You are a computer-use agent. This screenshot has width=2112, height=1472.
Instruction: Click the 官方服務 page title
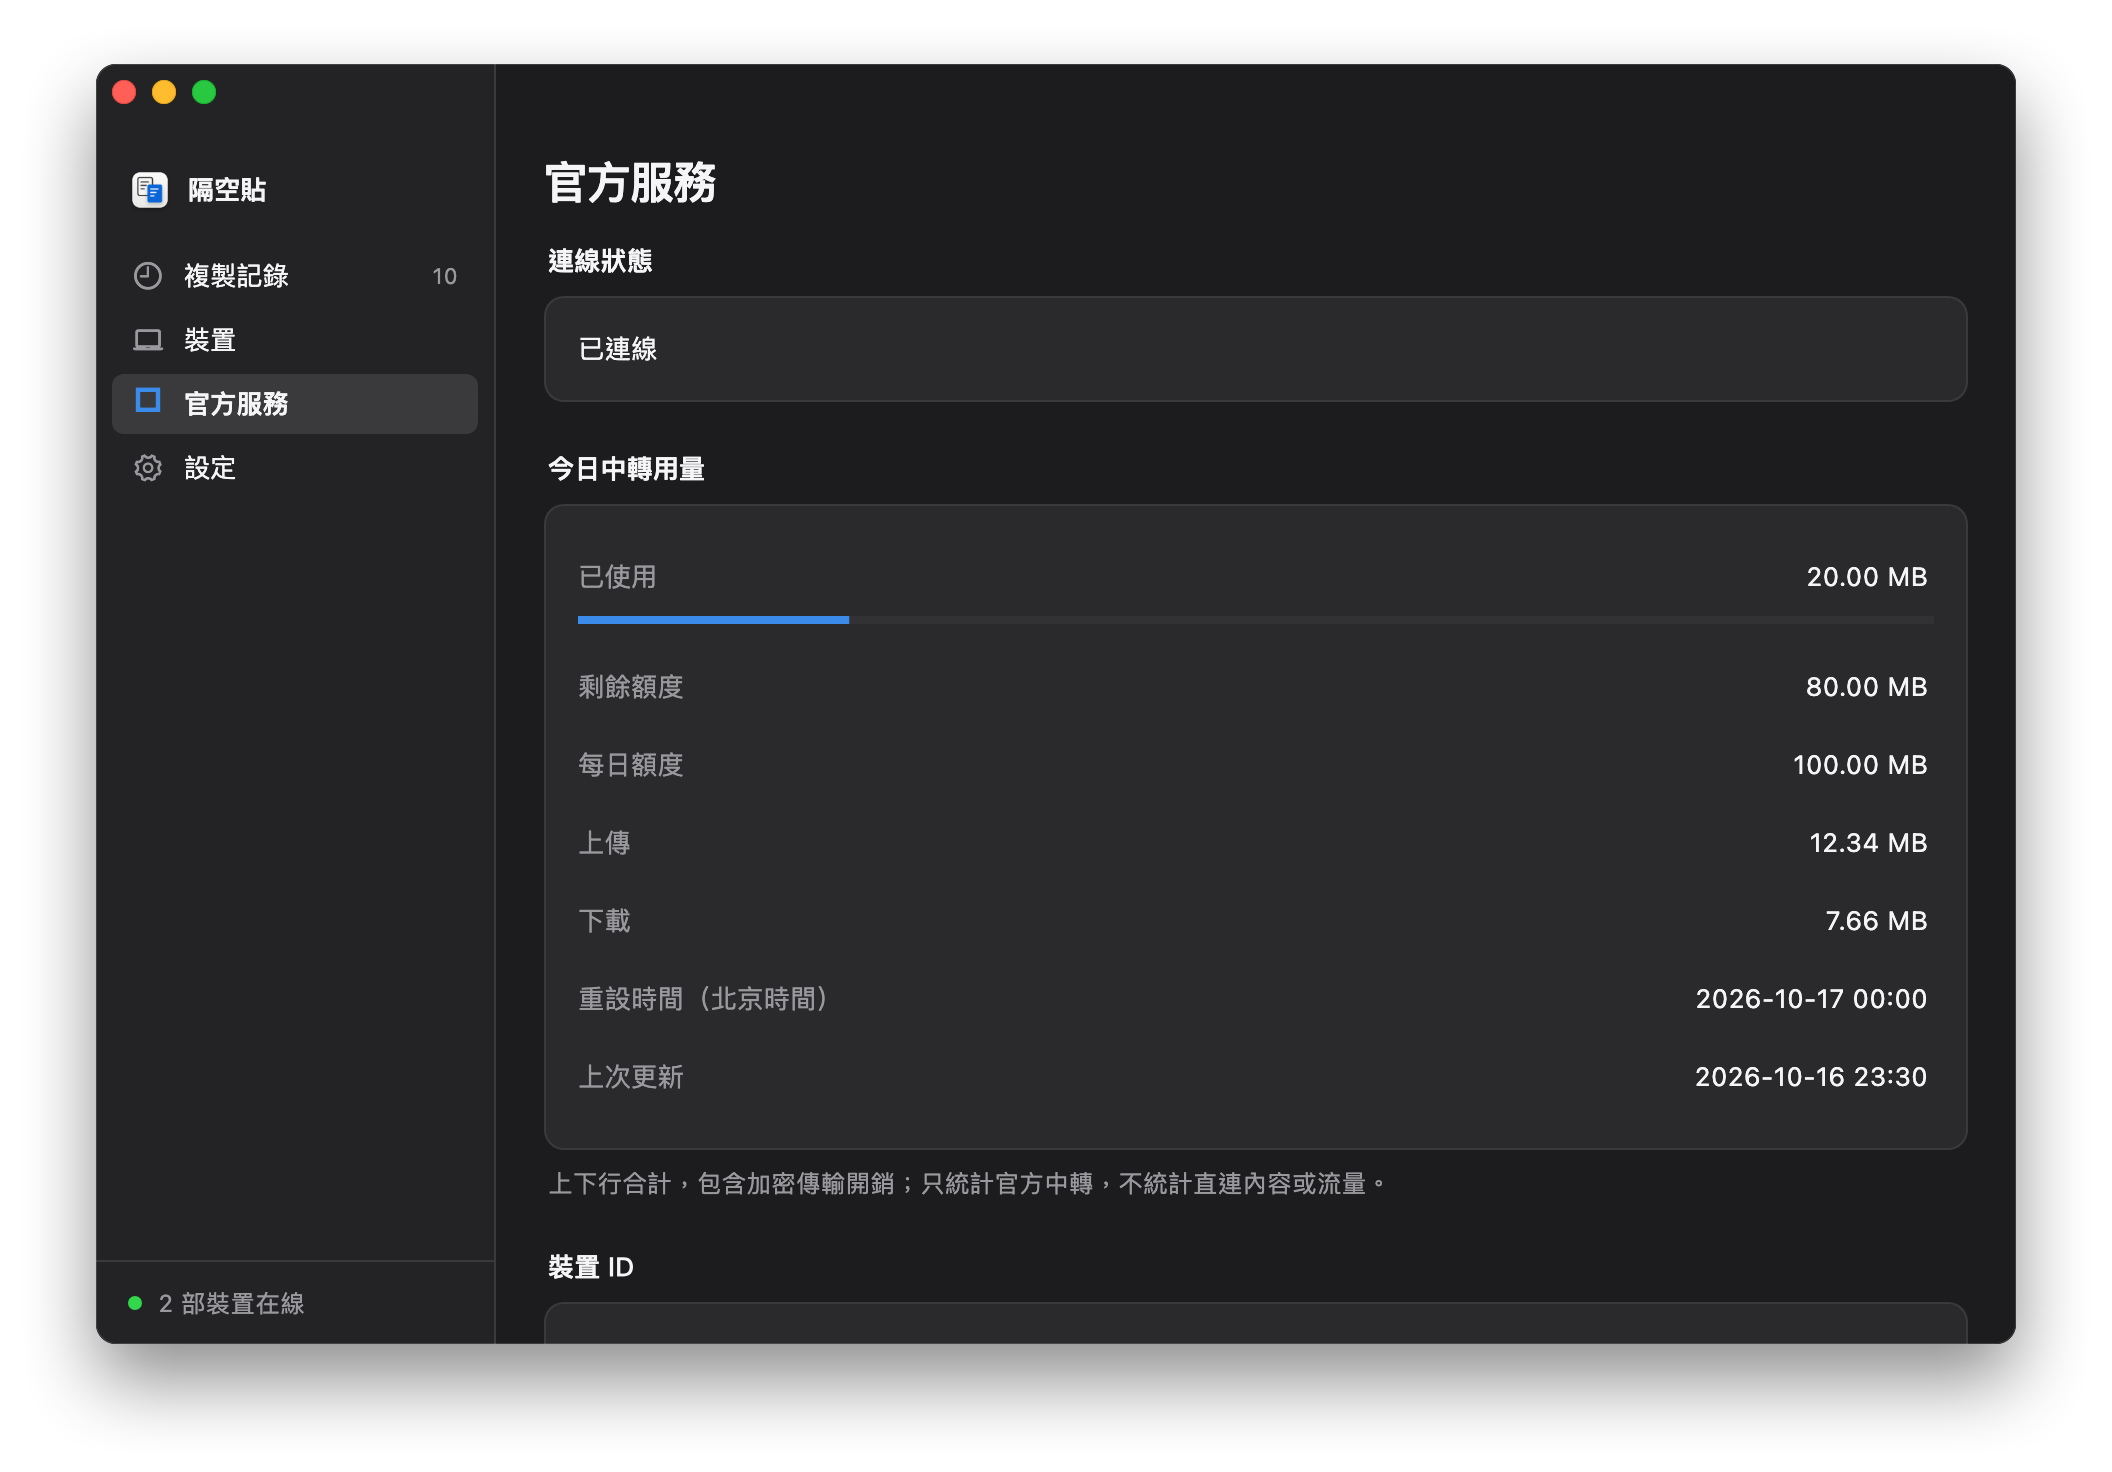click(x=631, y=183)
